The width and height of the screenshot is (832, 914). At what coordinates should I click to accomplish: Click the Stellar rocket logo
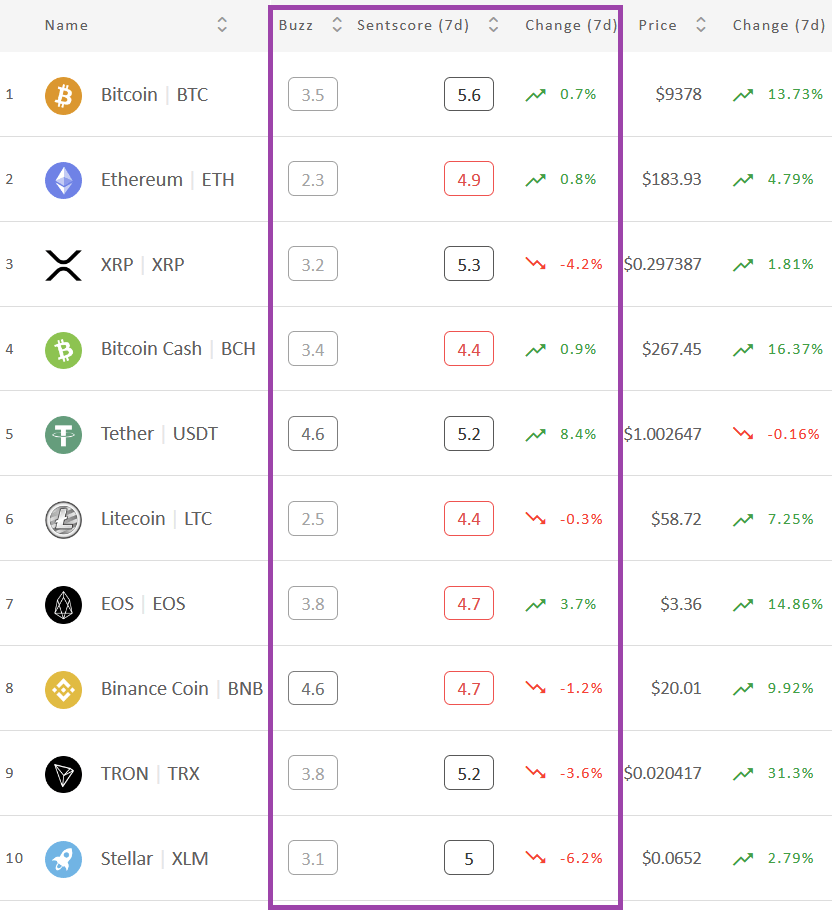(64, 860)
